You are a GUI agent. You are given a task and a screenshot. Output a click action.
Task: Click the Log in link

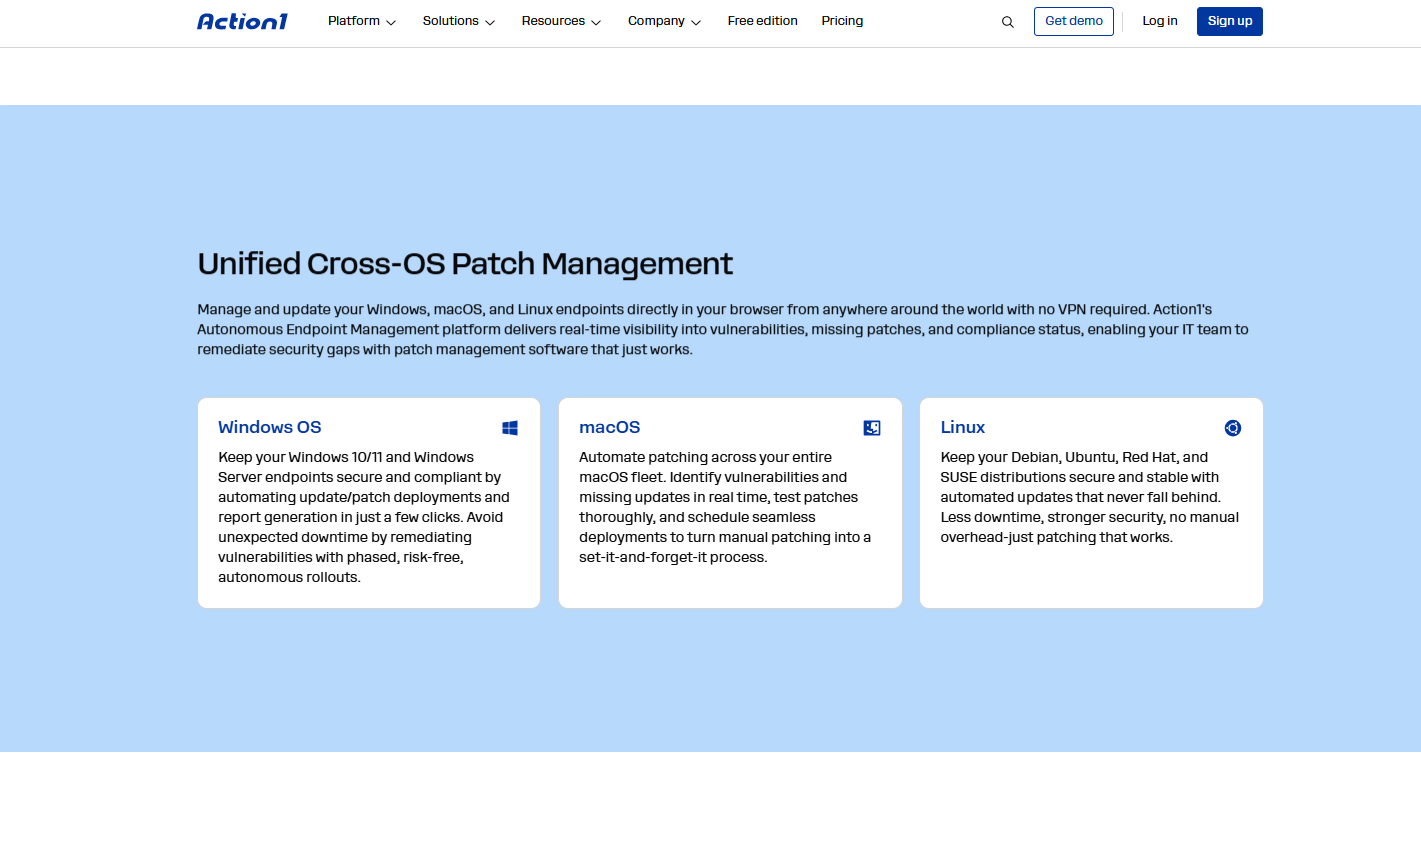point(1160,21)
